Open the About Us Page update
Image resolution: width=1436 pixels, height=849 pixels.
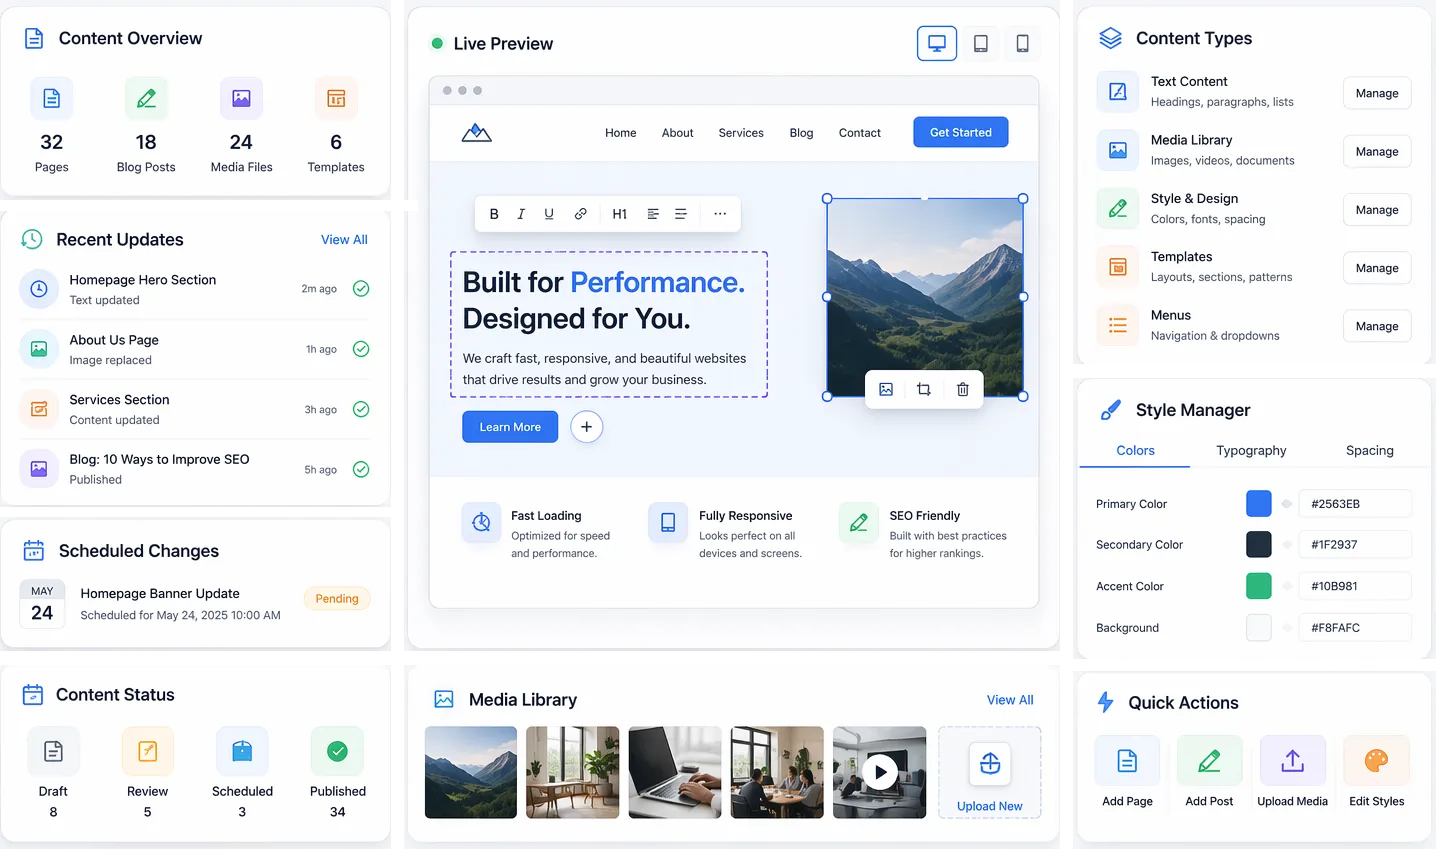coord(195,349)
